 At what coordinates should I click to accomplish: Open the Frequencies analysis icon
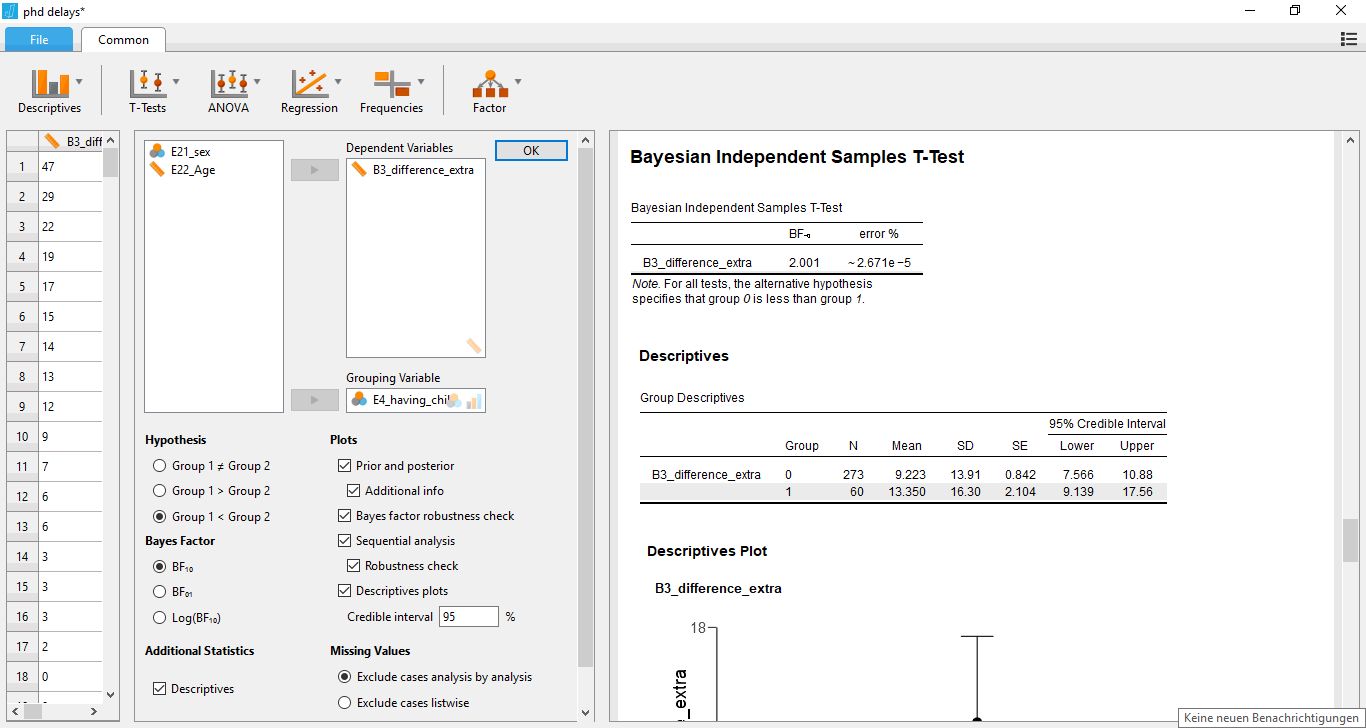click(391, 83)
